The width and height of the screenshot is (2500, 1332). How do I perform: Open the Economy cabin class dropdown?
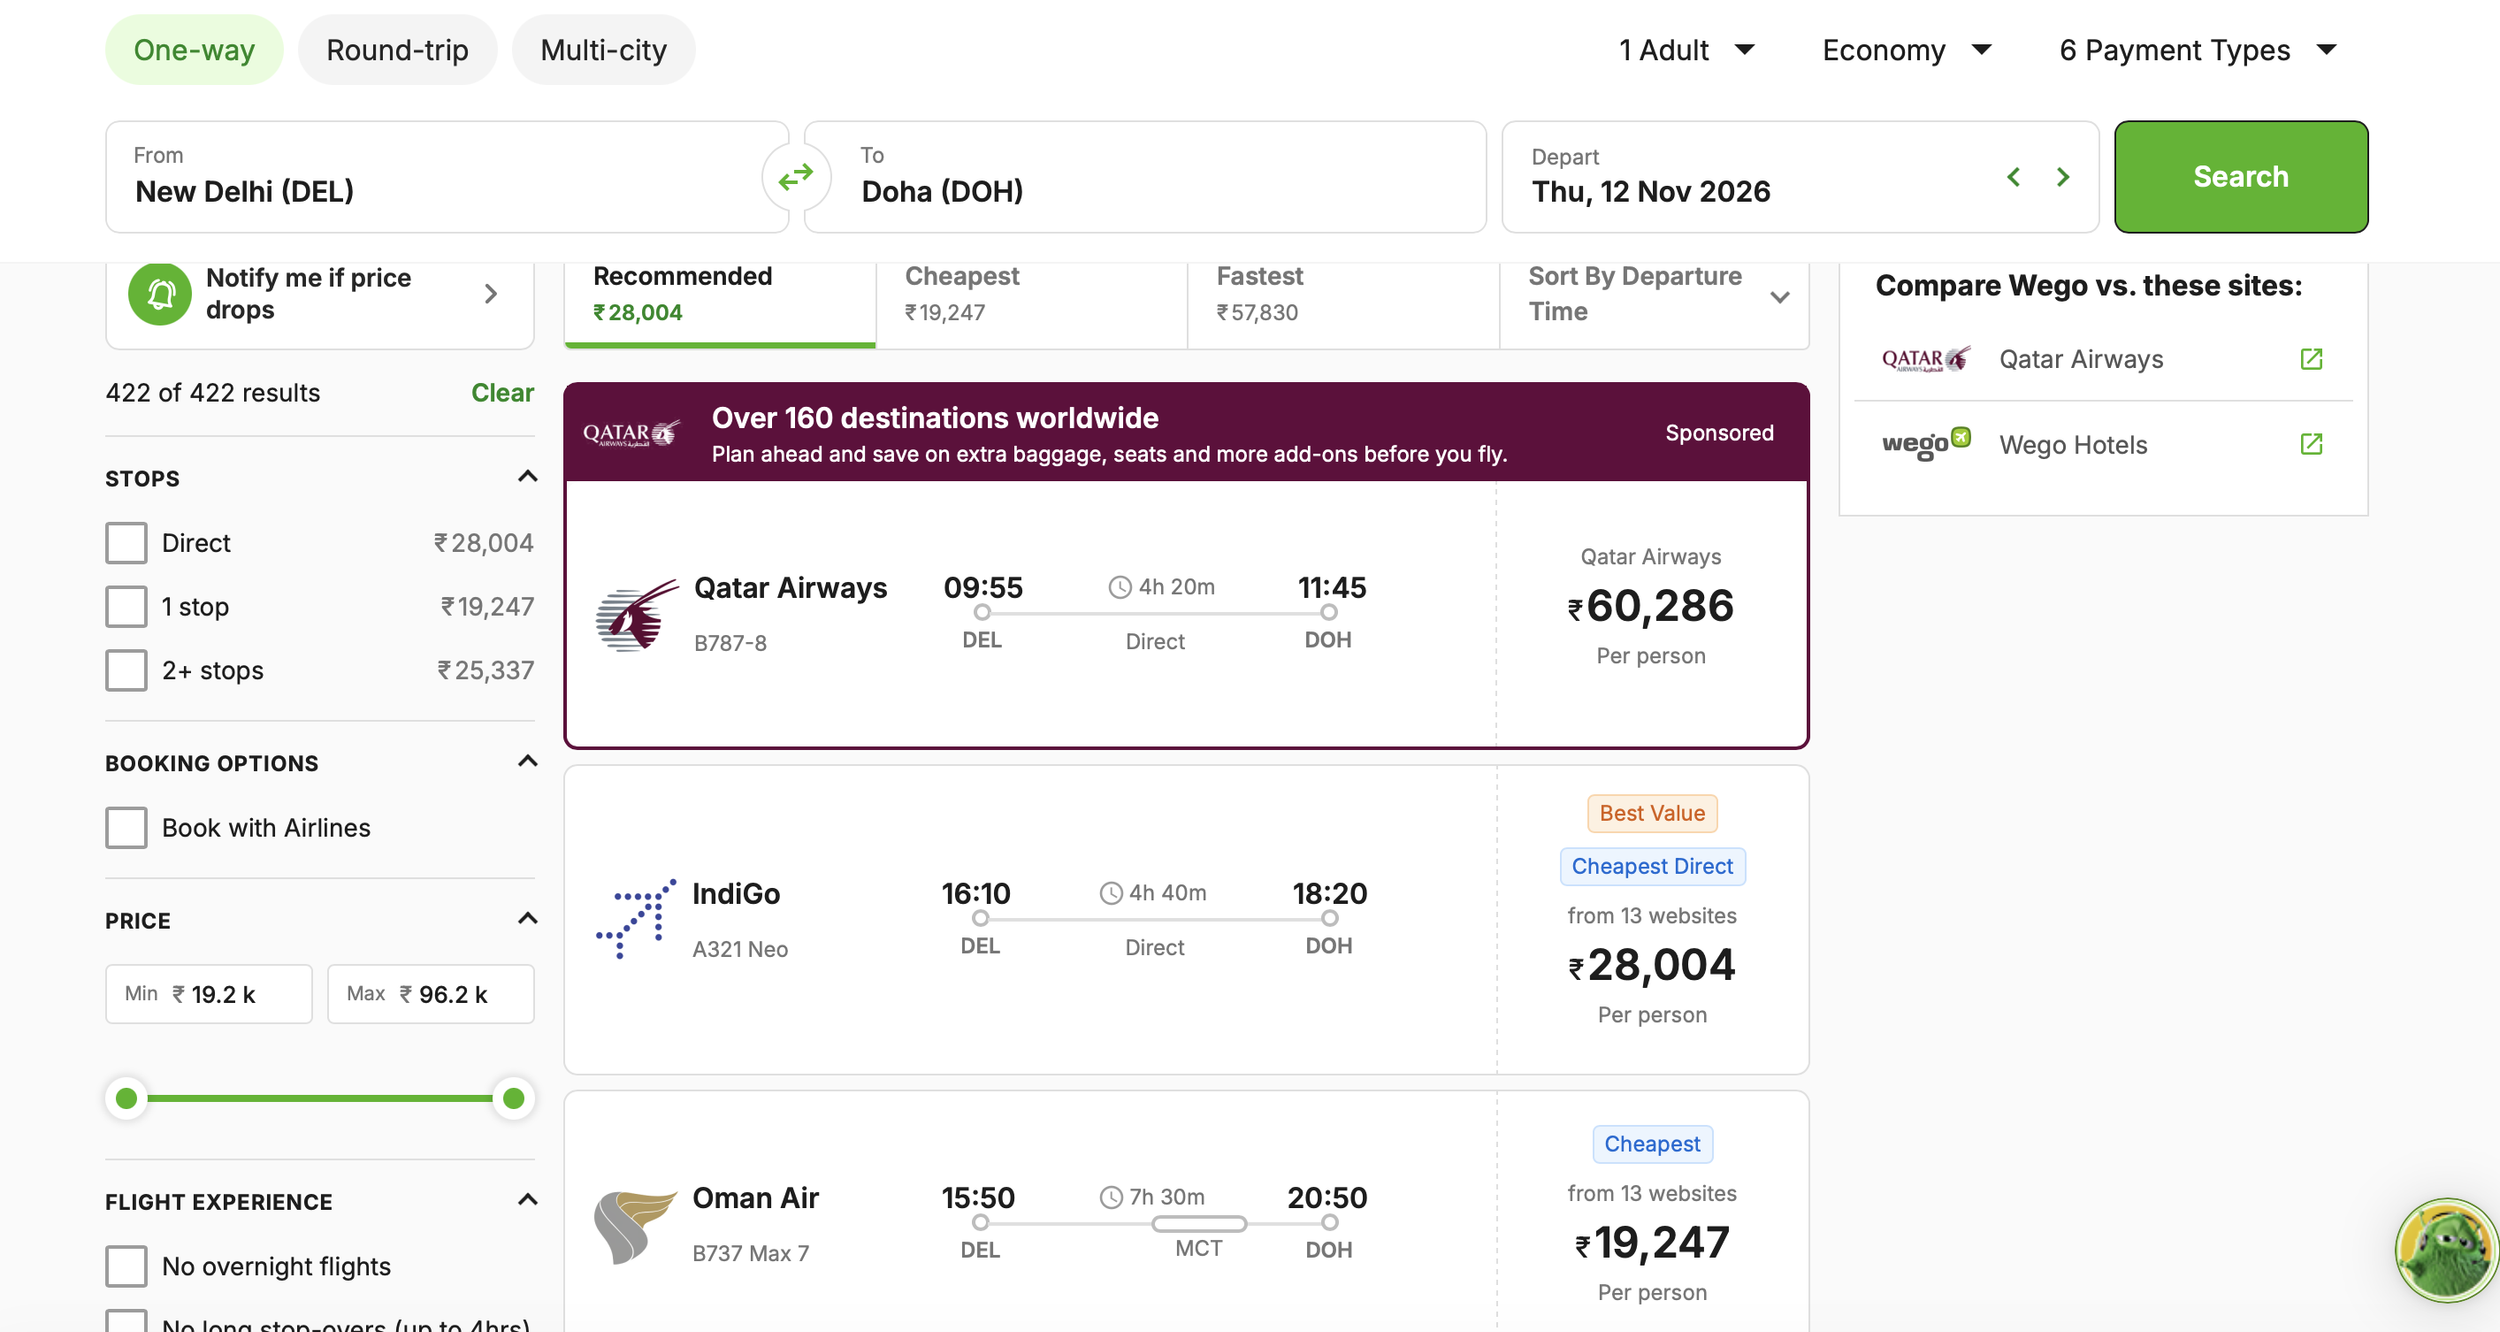(1907, 50)
